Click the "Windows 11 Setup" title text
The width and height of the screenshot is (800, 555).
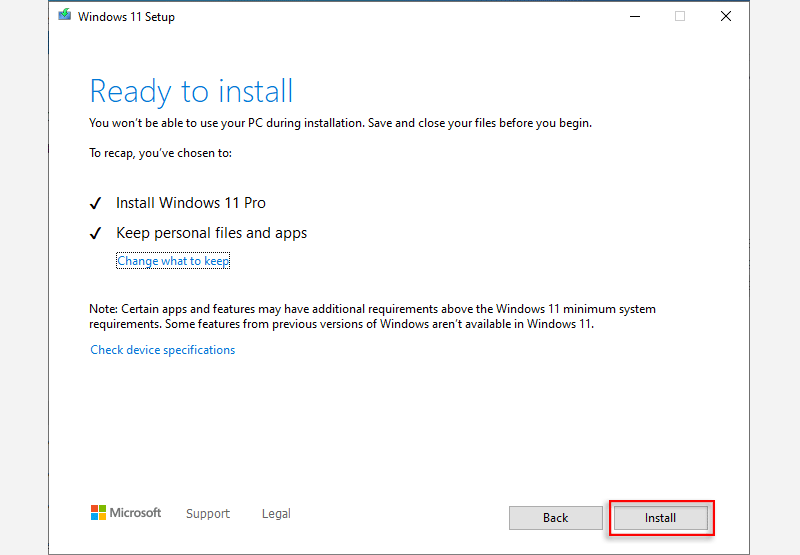click(x=127, y=17)
